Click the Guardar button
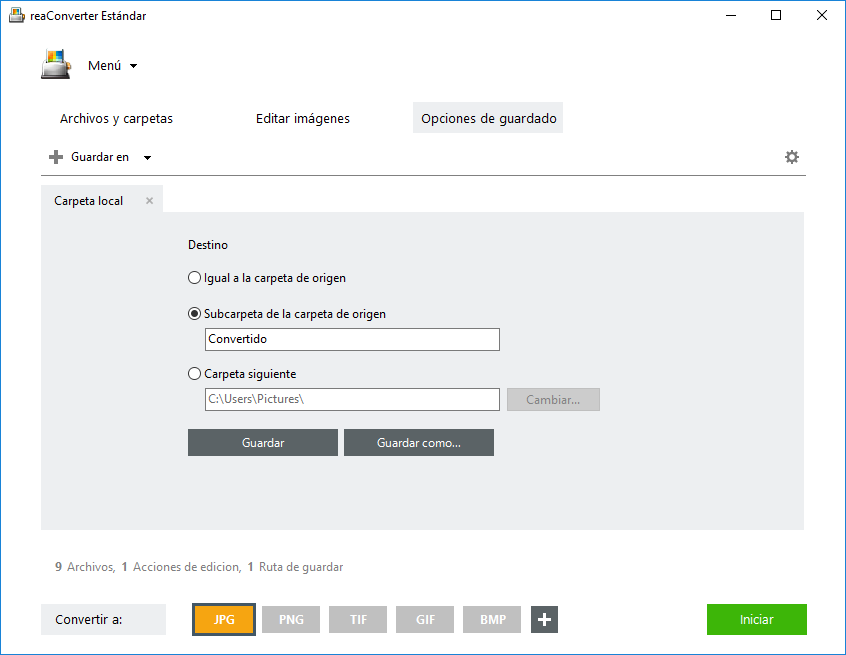The width and height of the screenshot is (846, 655). coord(263,442)
